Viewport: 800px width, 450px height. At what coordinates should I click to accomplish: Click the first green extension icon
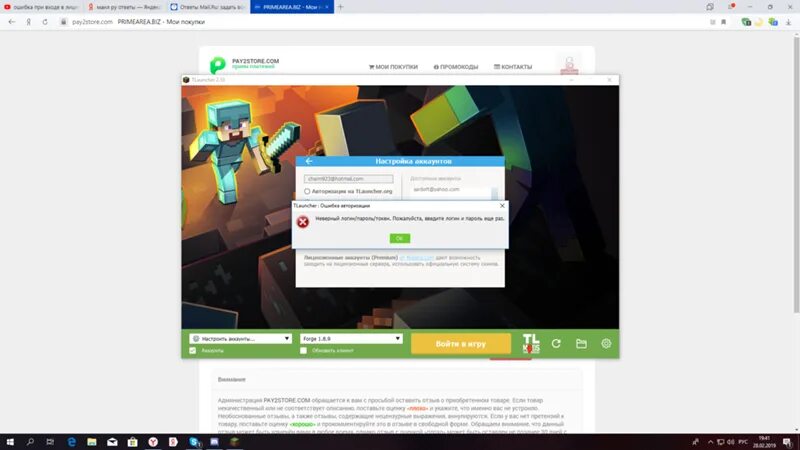pyautogui.click(x=746, y=22)
